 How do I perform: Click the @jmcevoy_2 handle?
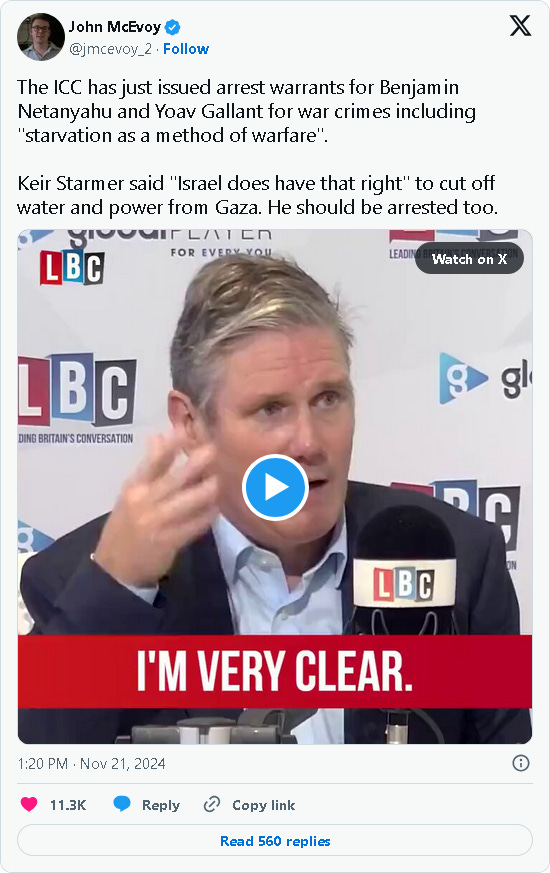[110, 49]
